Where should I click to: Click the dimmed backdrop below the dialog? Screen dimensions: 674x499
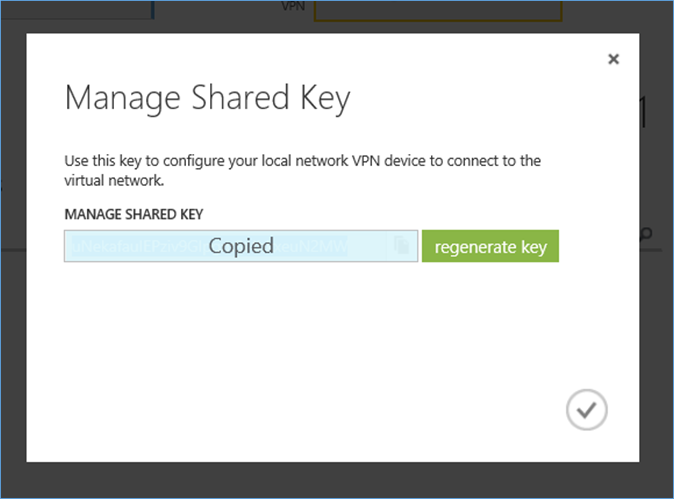pyautogui.click(x=337, y=480)
